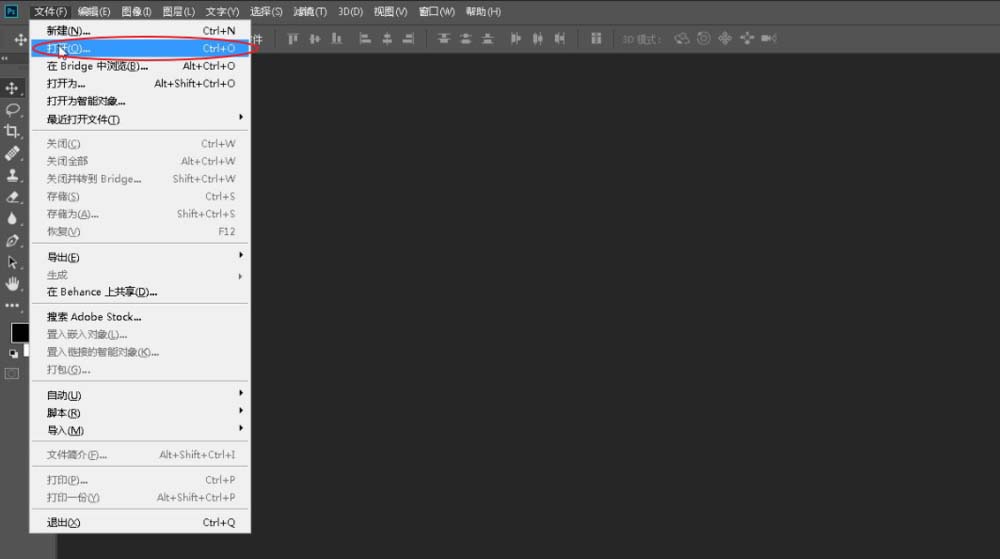Screen dimensions: 1000x559
Task: Open the 3D(D) menu
Action: [350, 11]
